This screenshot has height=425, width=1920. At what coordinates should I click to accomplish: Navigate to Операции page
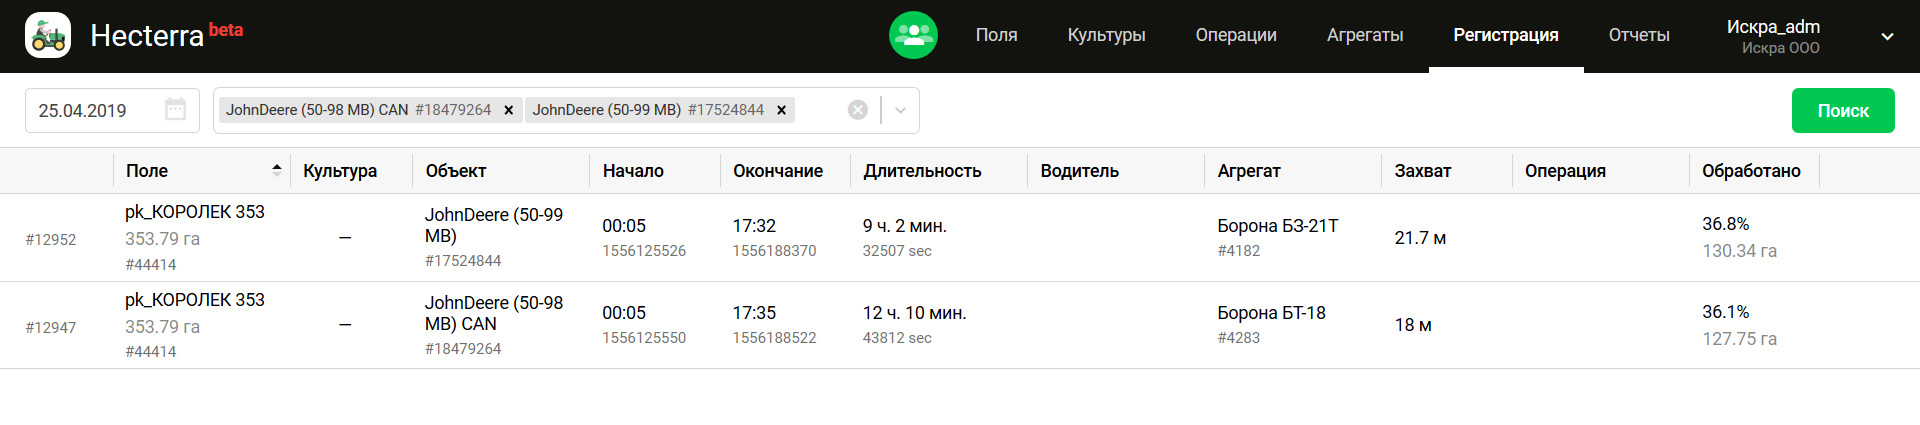1235,35
